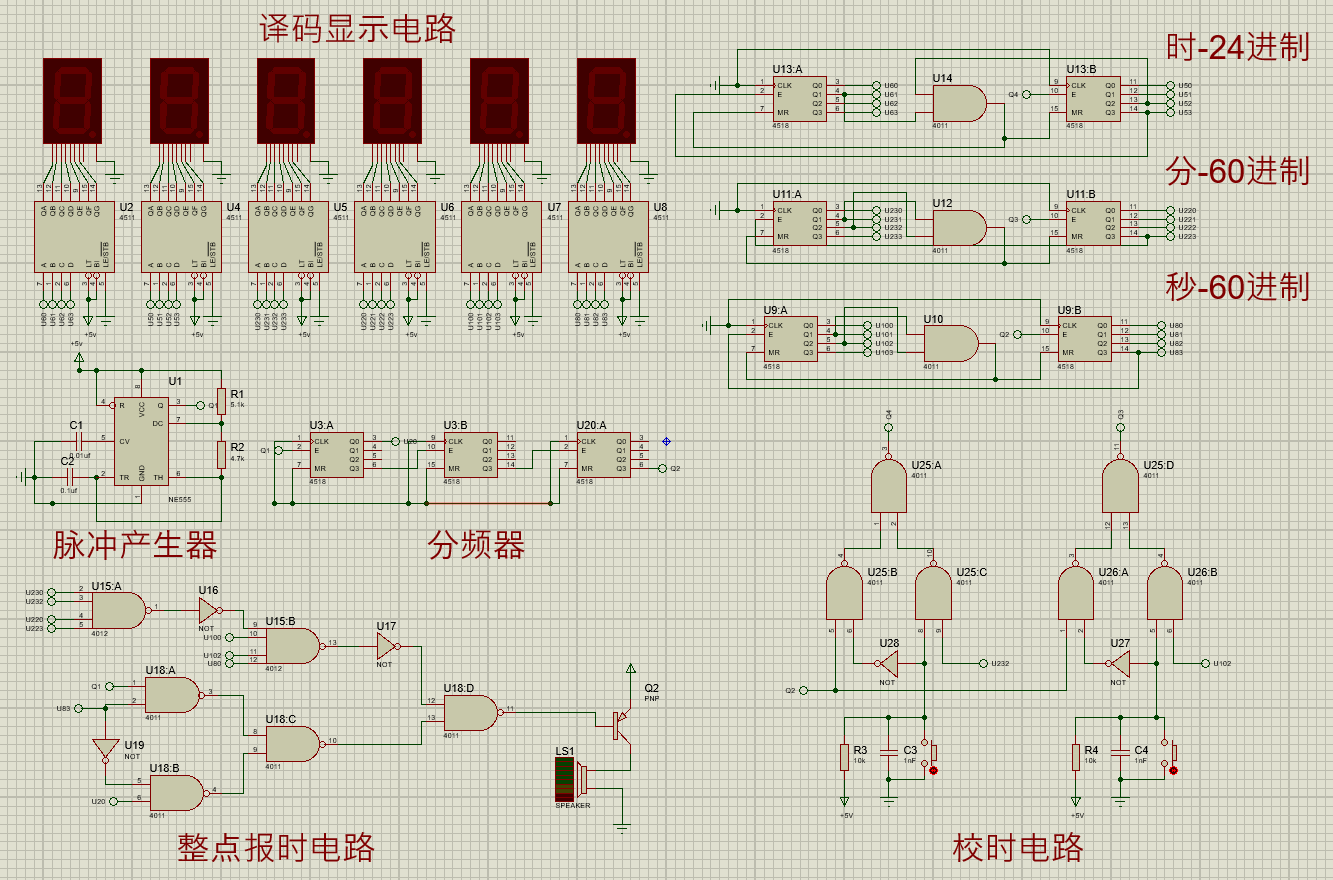Select NAND gate U26:B
The height and width of the screenshot is (880, 1333).
(x=1166, y=592)
